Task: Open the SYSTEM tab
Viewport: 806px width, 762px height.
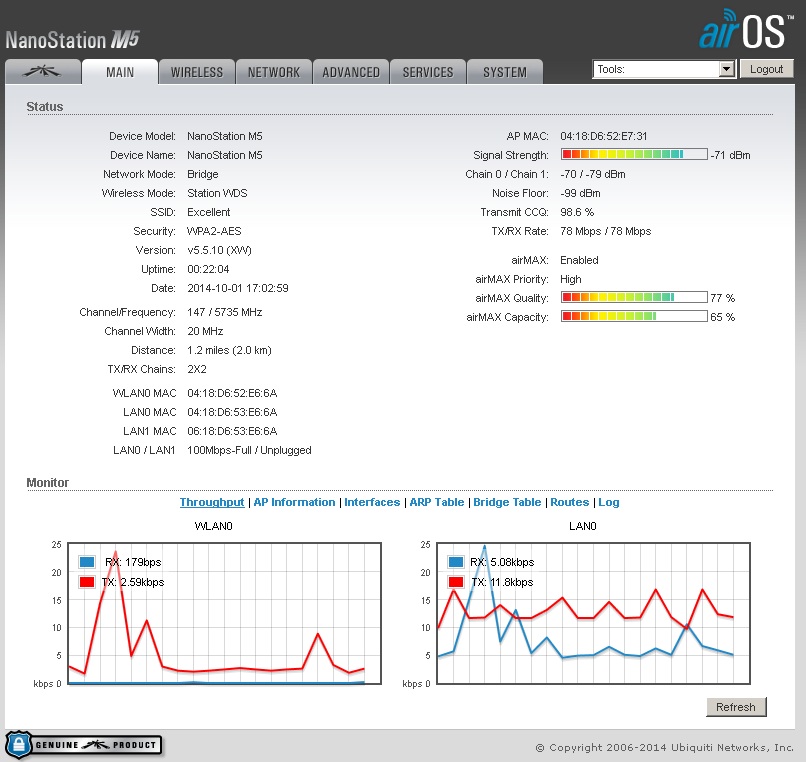Action: click(505, 72)
